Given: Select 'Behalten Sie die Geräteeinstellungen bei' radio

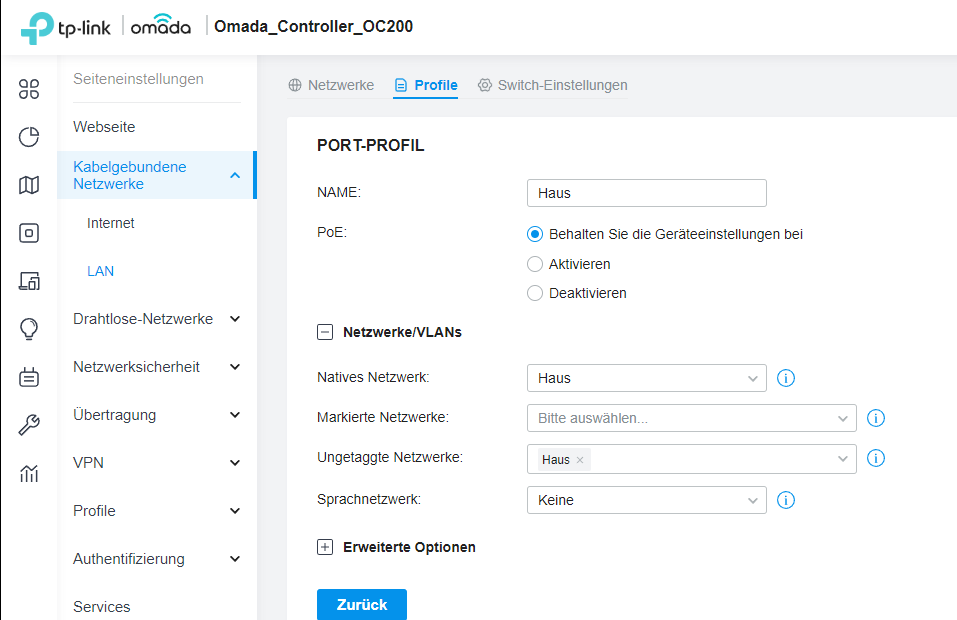Looking at the screenshot, I should tap(535, 235).
